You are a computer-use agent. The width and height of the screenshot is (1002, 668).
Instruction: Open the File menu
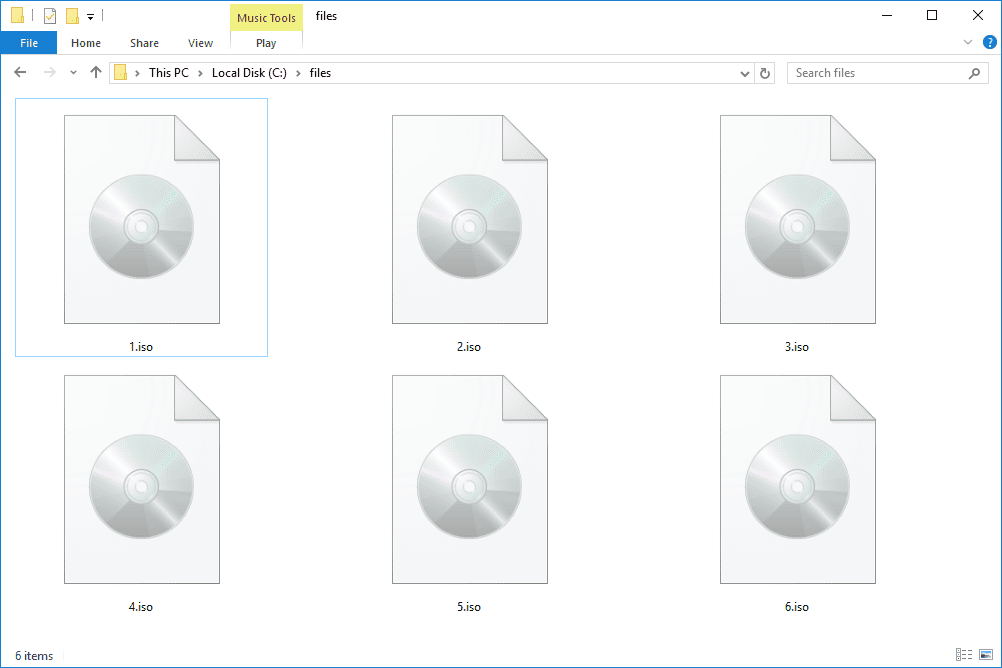click(x=29, y=43)
